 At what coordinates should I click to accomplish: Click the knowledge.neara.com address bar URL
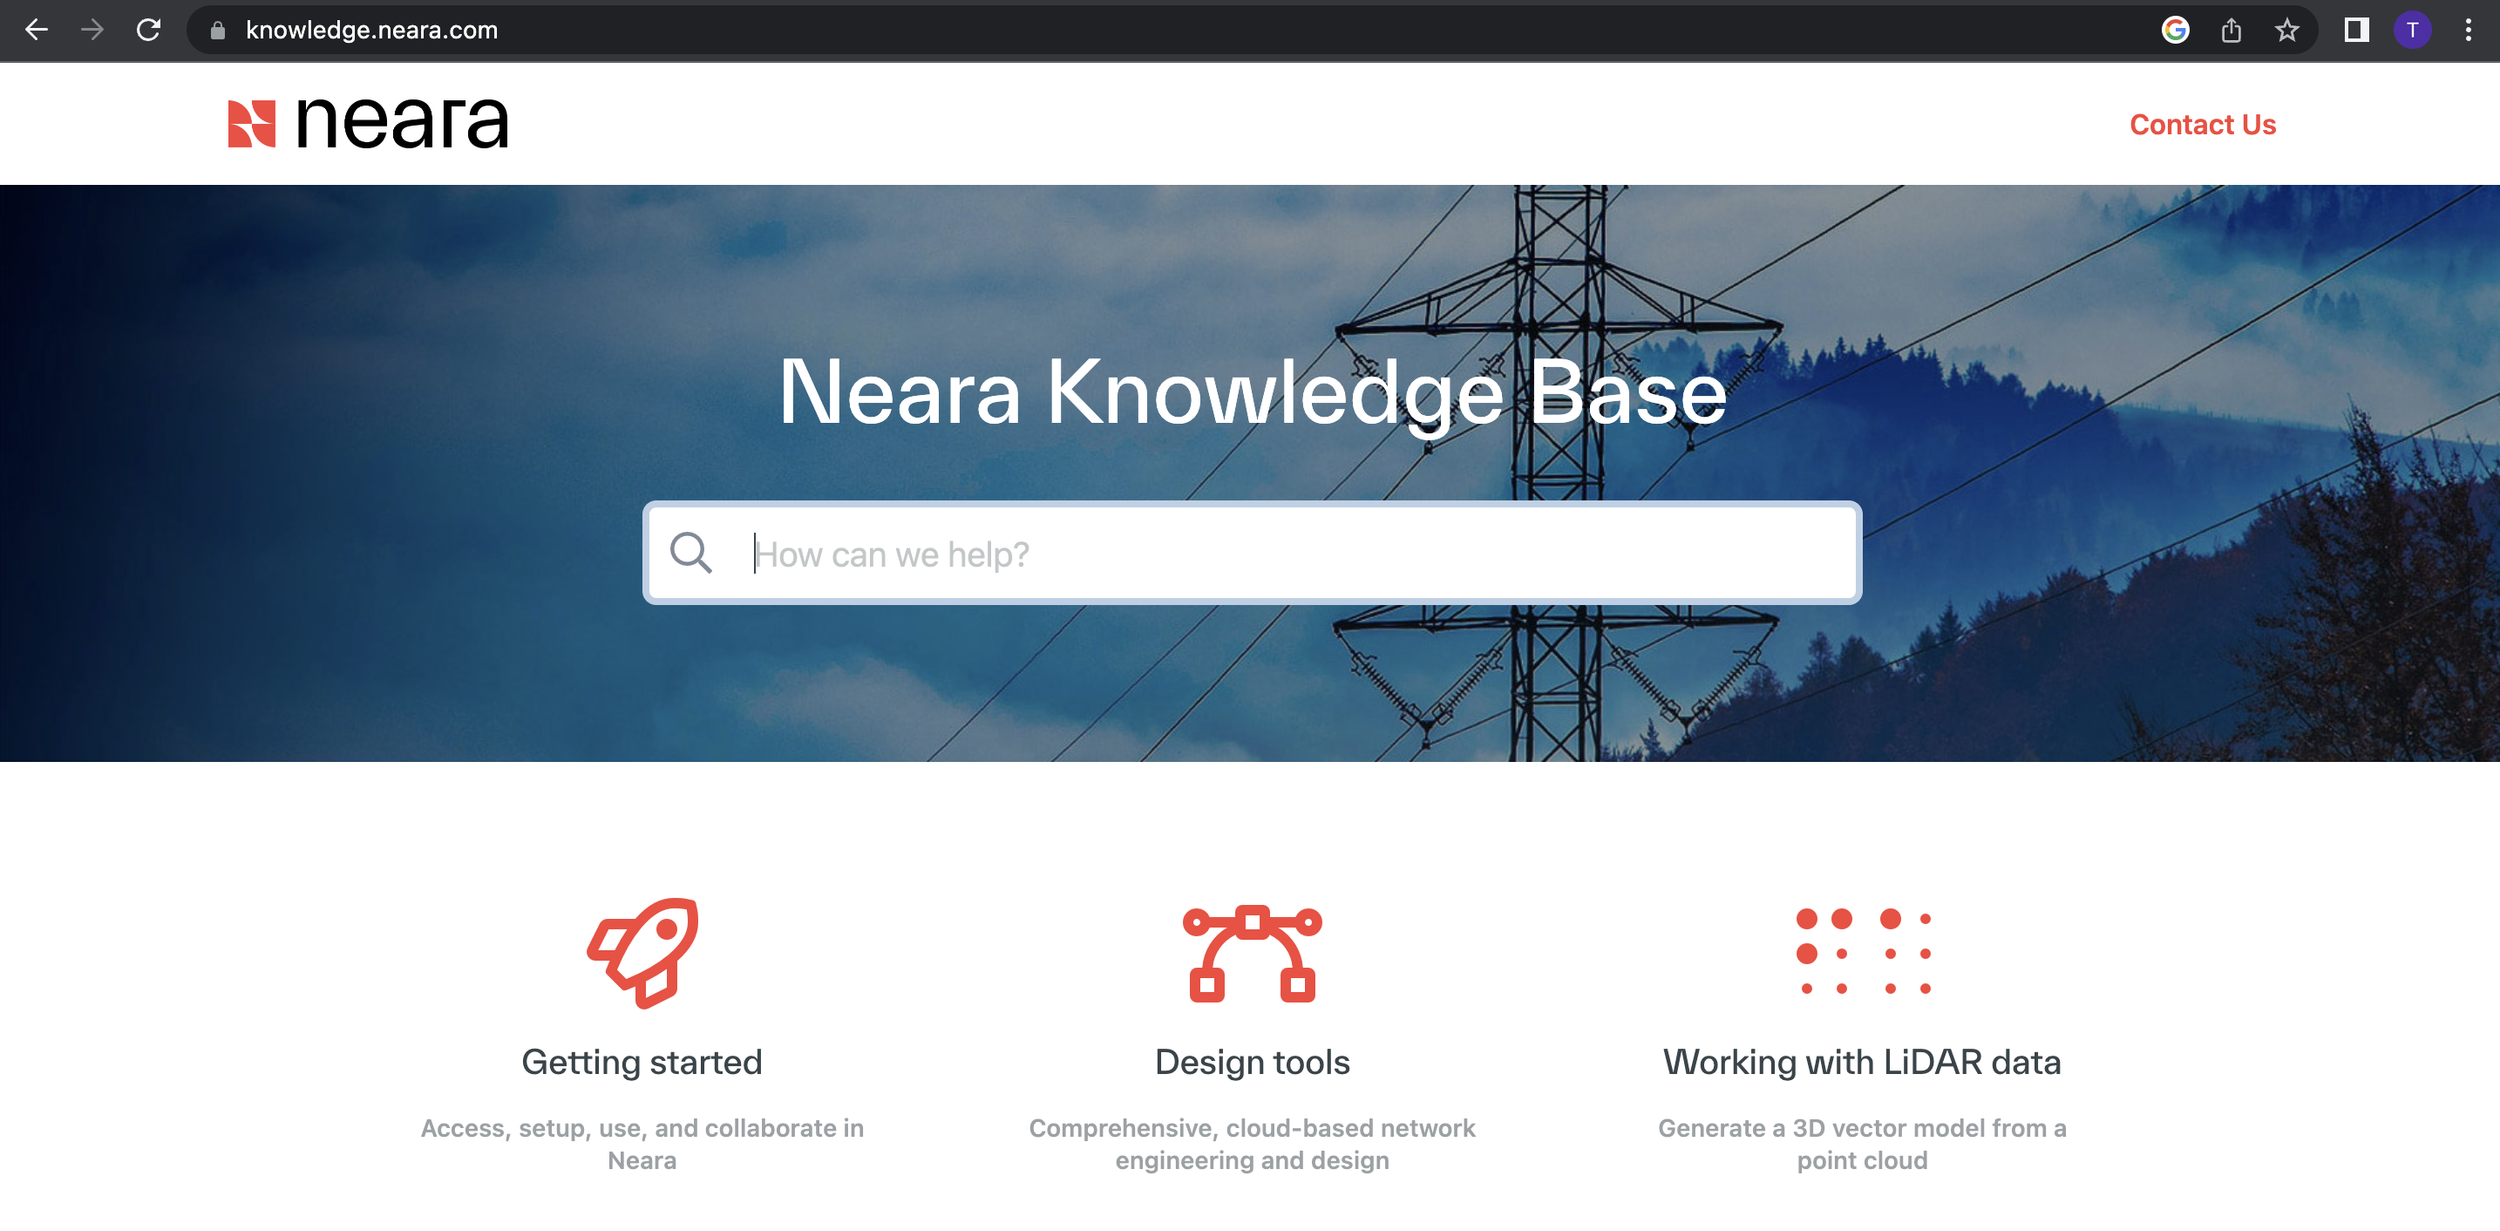tap(372, 30)
